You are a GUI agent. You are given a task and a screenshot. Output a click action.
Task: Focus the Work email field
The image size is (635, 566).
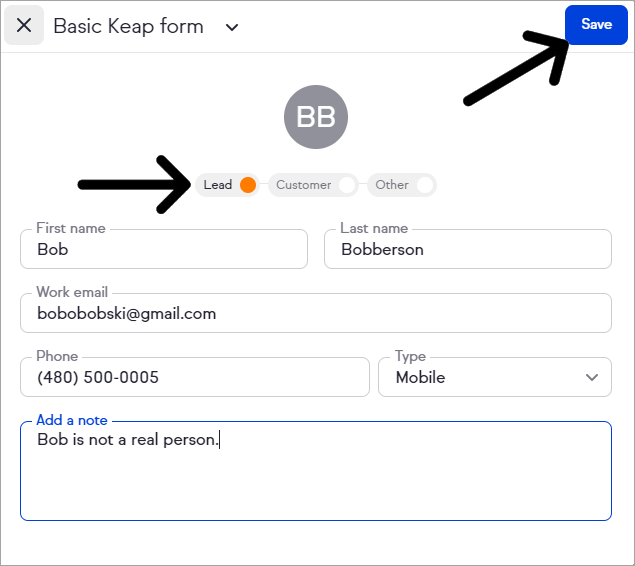click(316, 313)
